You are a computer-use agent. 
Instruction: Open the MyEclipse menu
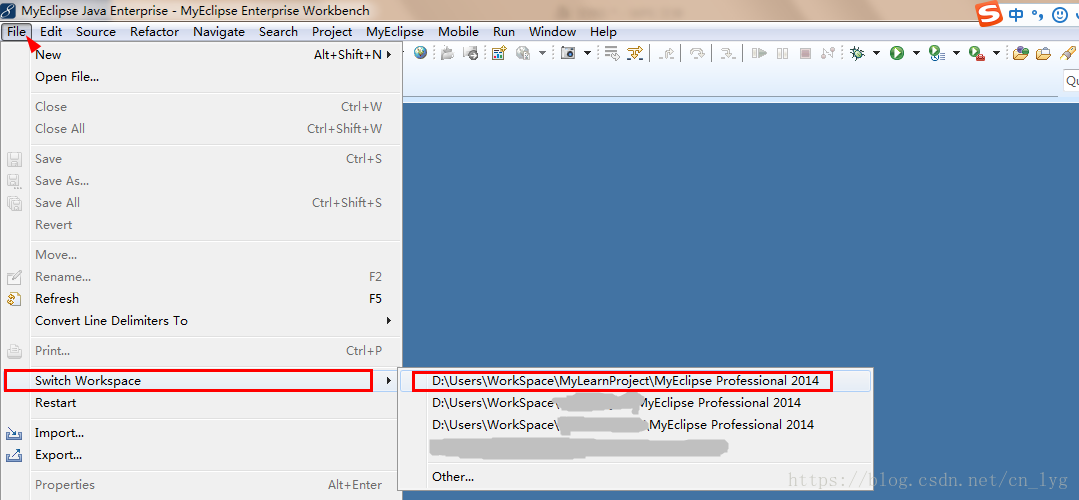(x=394, y=32)
